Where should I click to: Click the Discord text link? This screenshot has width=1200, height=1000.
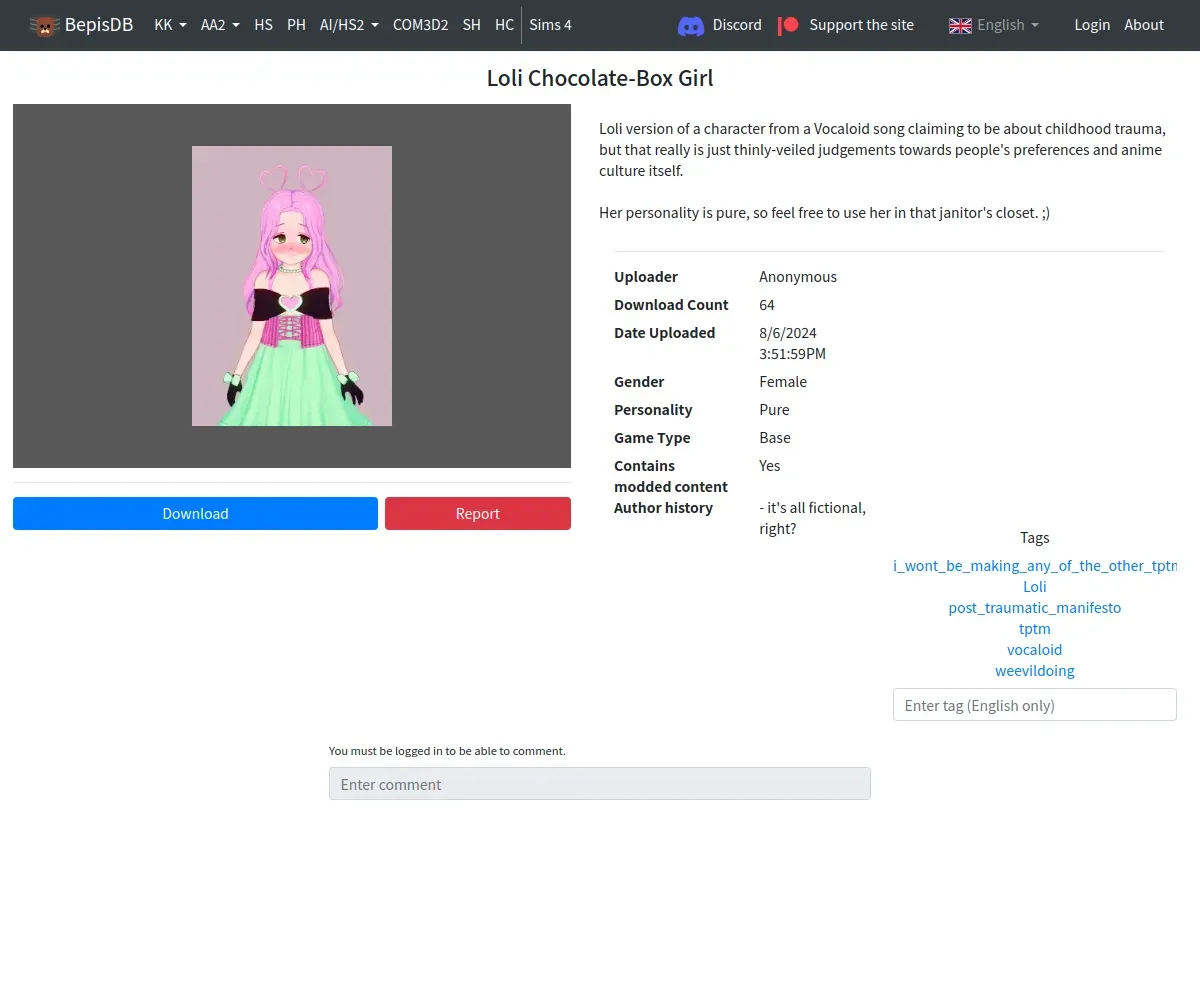click(737, 25)
